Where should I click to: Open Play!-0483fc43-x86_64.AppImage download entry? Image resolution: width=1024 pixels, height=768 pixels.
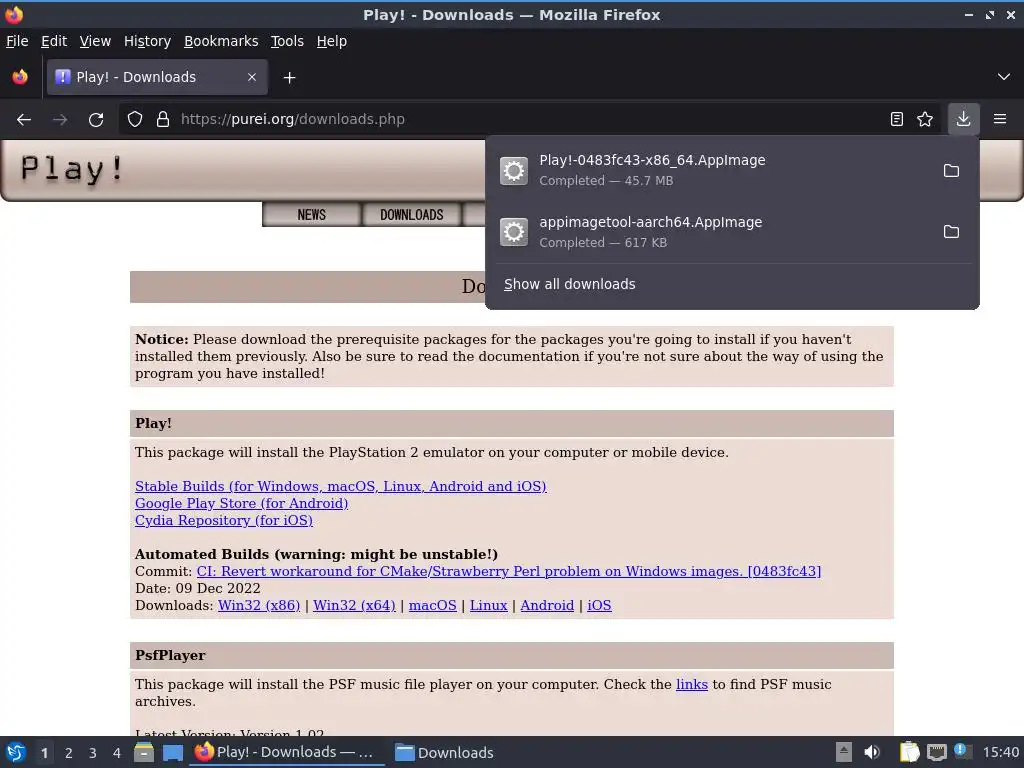coord(712,170)
